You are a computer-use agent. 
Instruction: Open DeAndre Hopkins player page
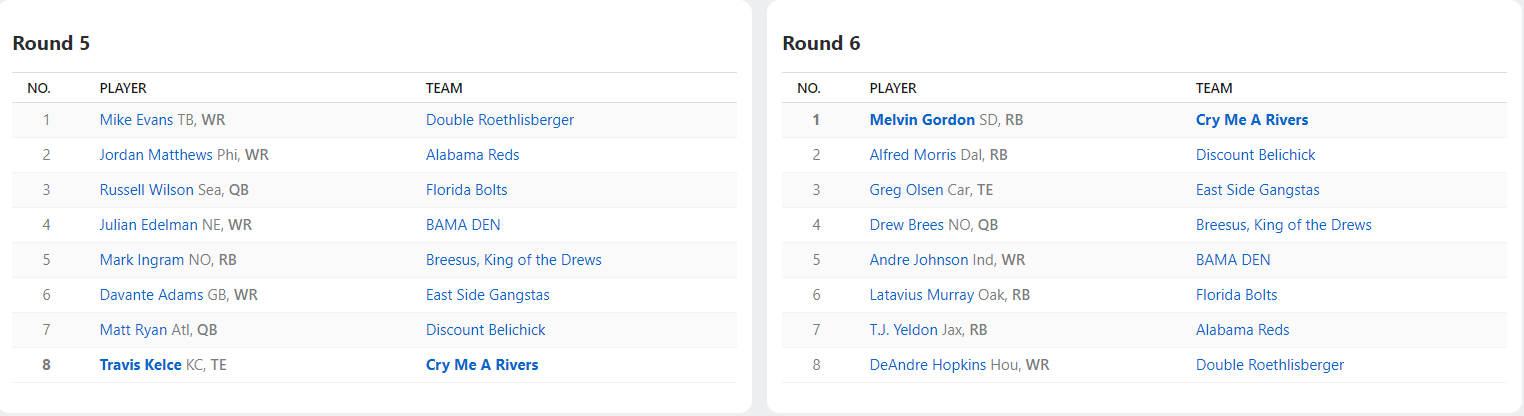coord(927,365)
